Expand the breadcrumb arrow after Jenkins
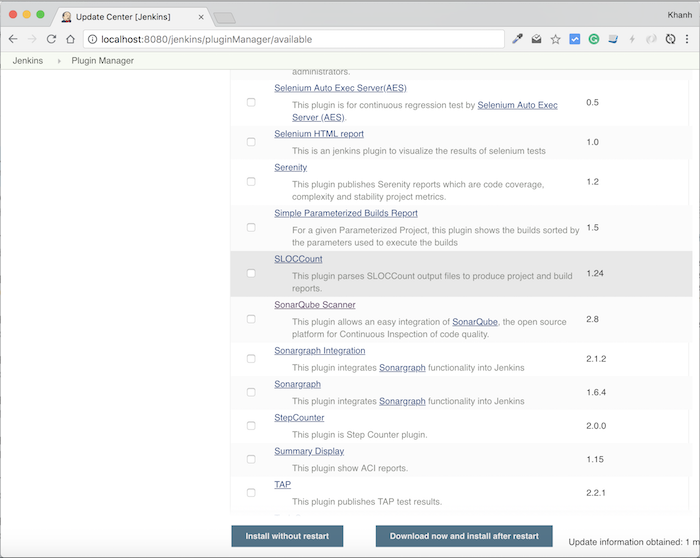The height and width of the screenshot is (558, 700). click(x=58, y=61)
